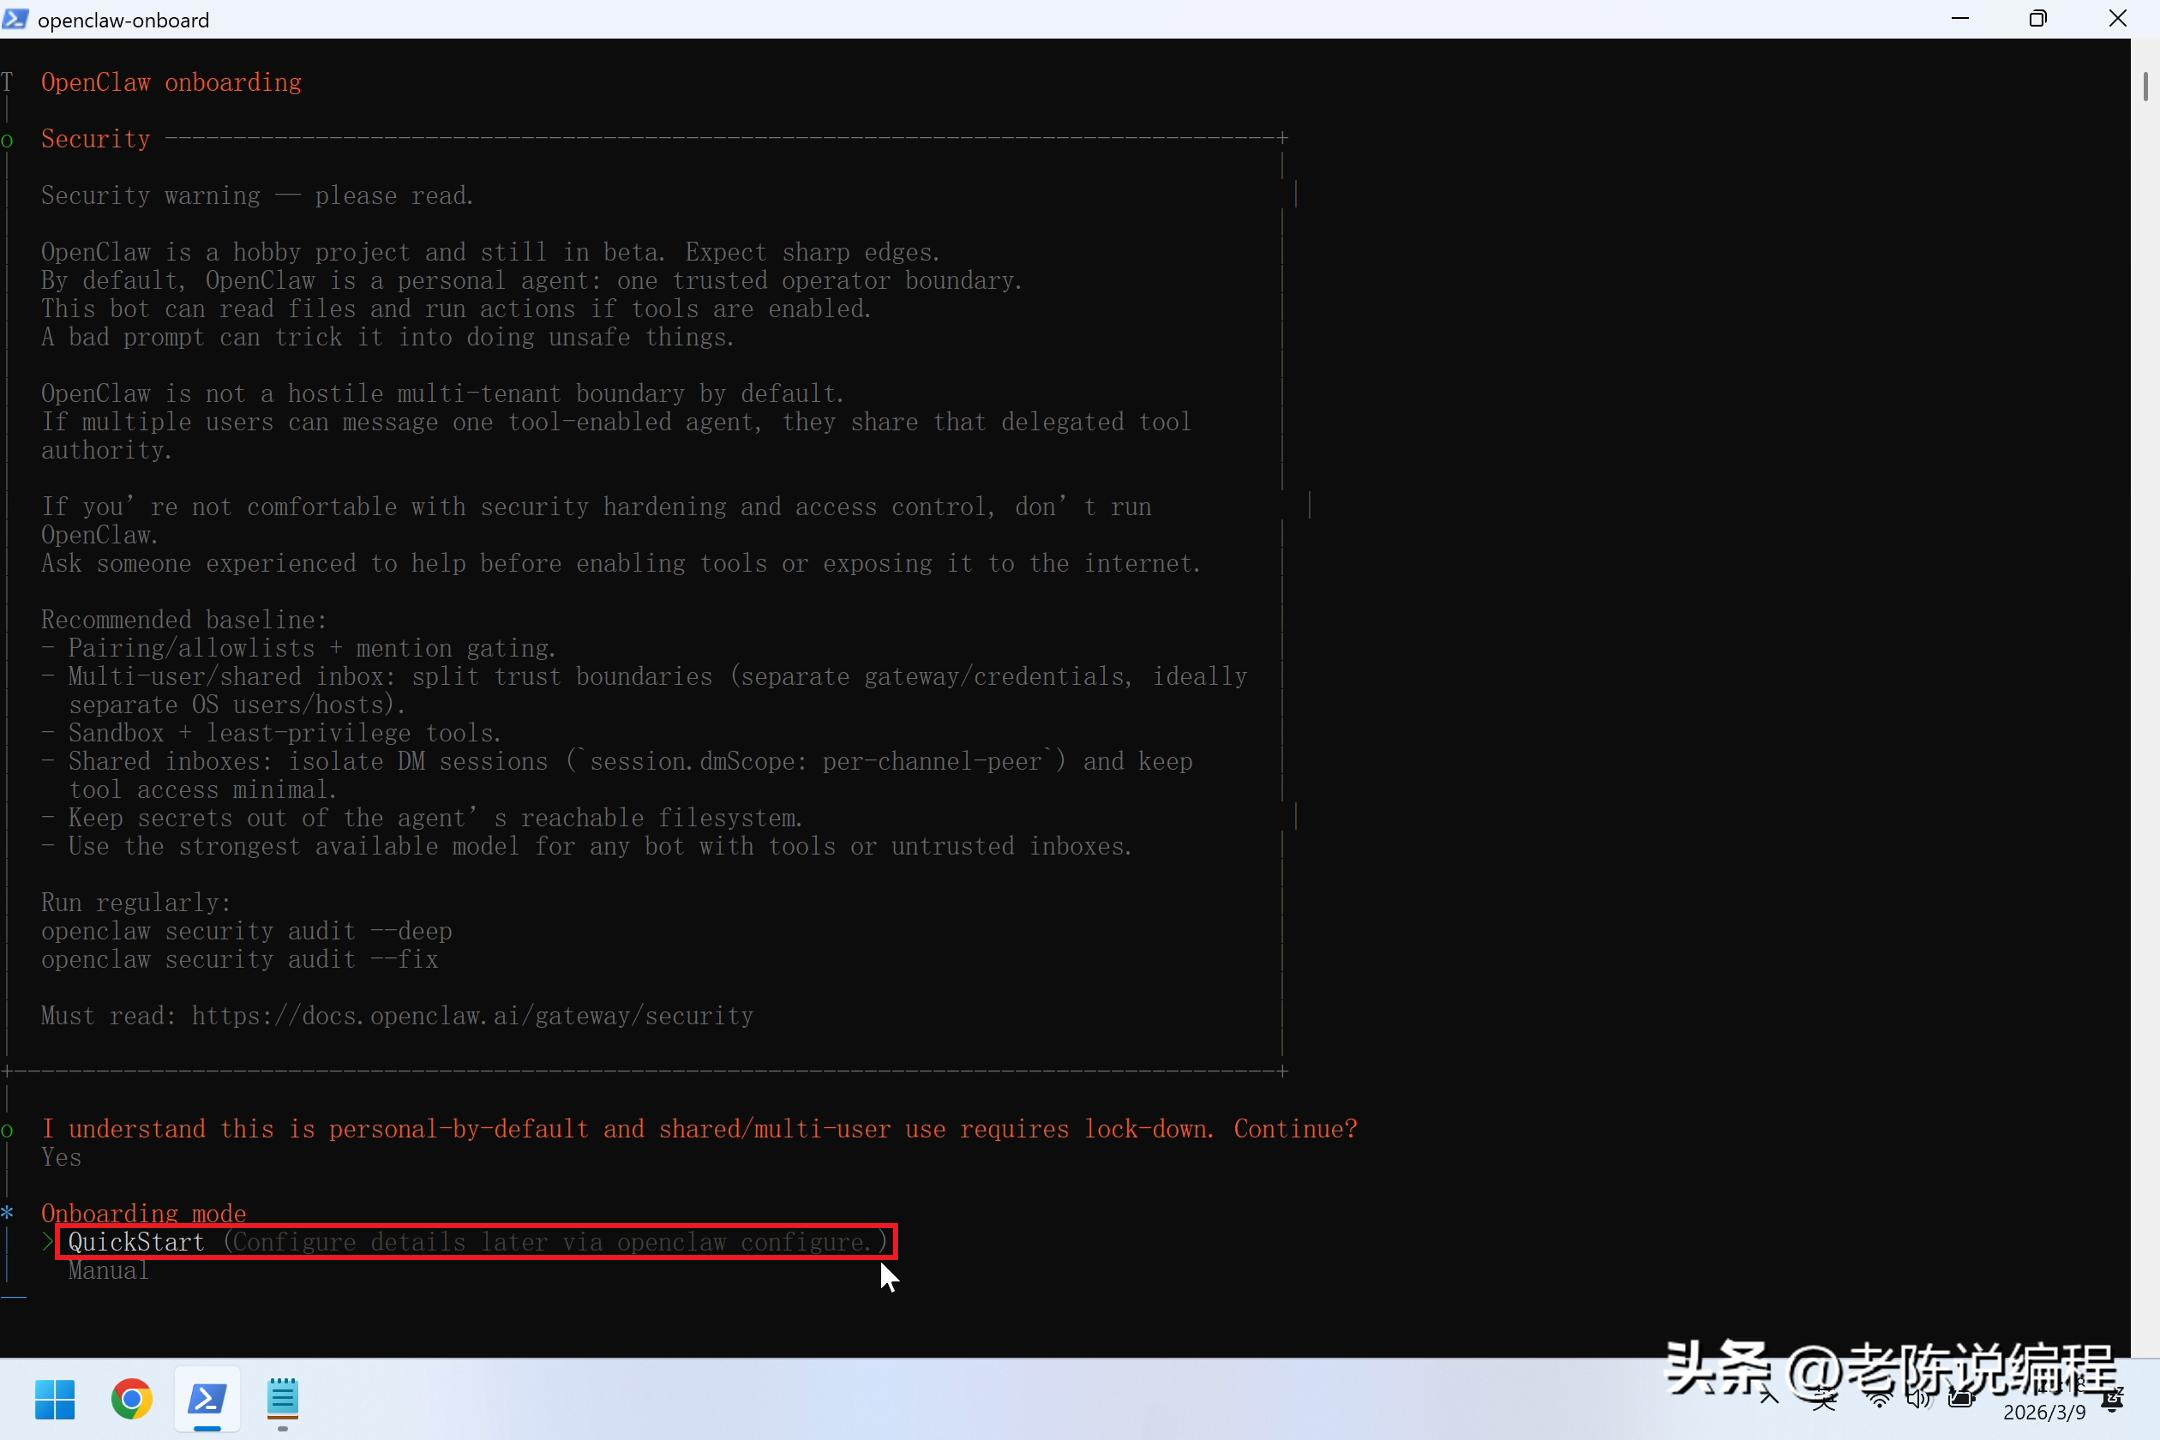
Task: Open notification bell in system tray
Action: [2112, 1401]
